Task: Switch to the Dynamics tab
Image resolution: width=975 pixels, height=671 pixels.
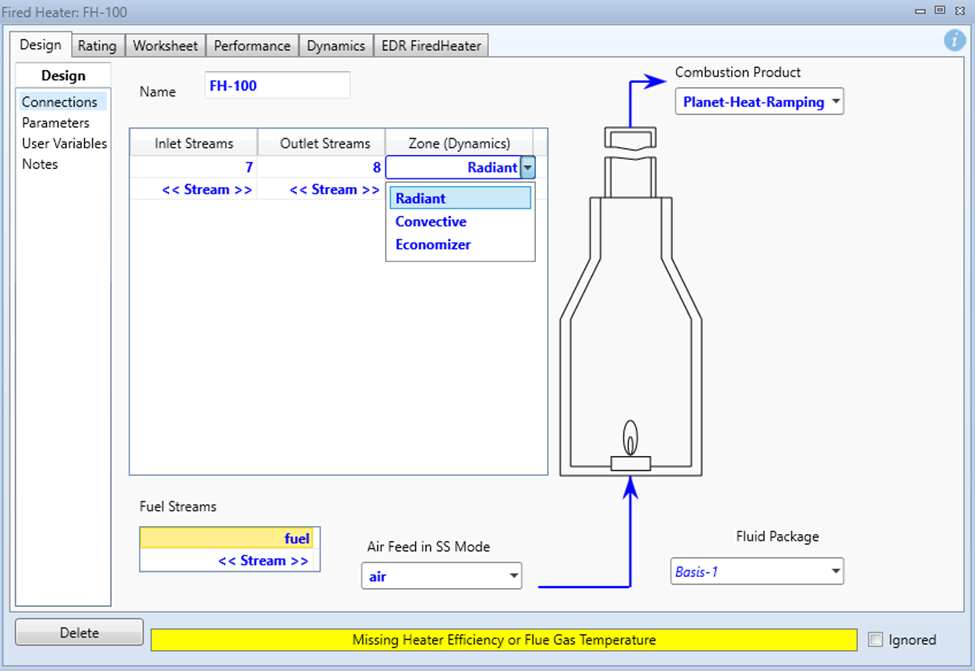Action: (x=336, y=46)
